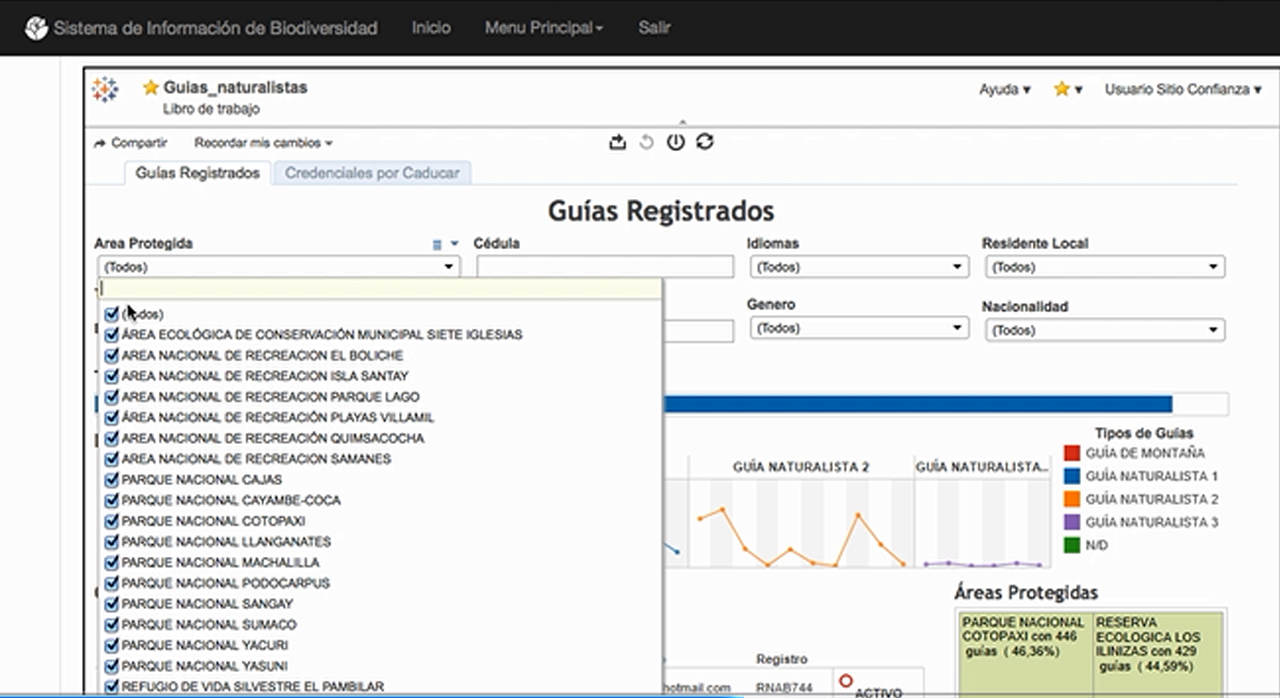Click the revert/undo toolbar icon
The width and height of the screenshot is (1280, 698).
pyautogui.click(x=646, y=142)
